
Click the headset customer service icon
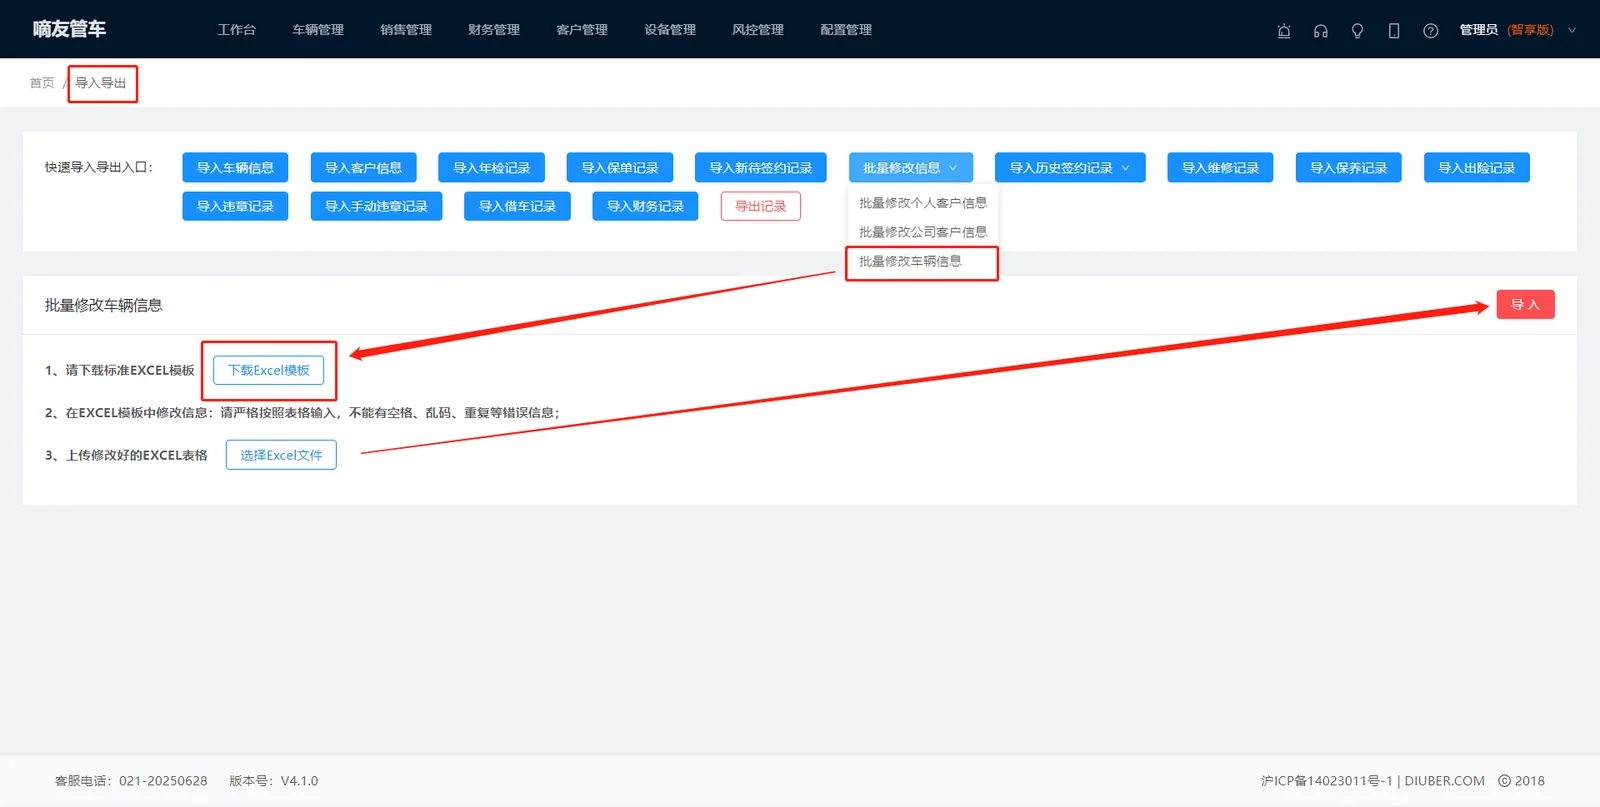(1321, 31)
